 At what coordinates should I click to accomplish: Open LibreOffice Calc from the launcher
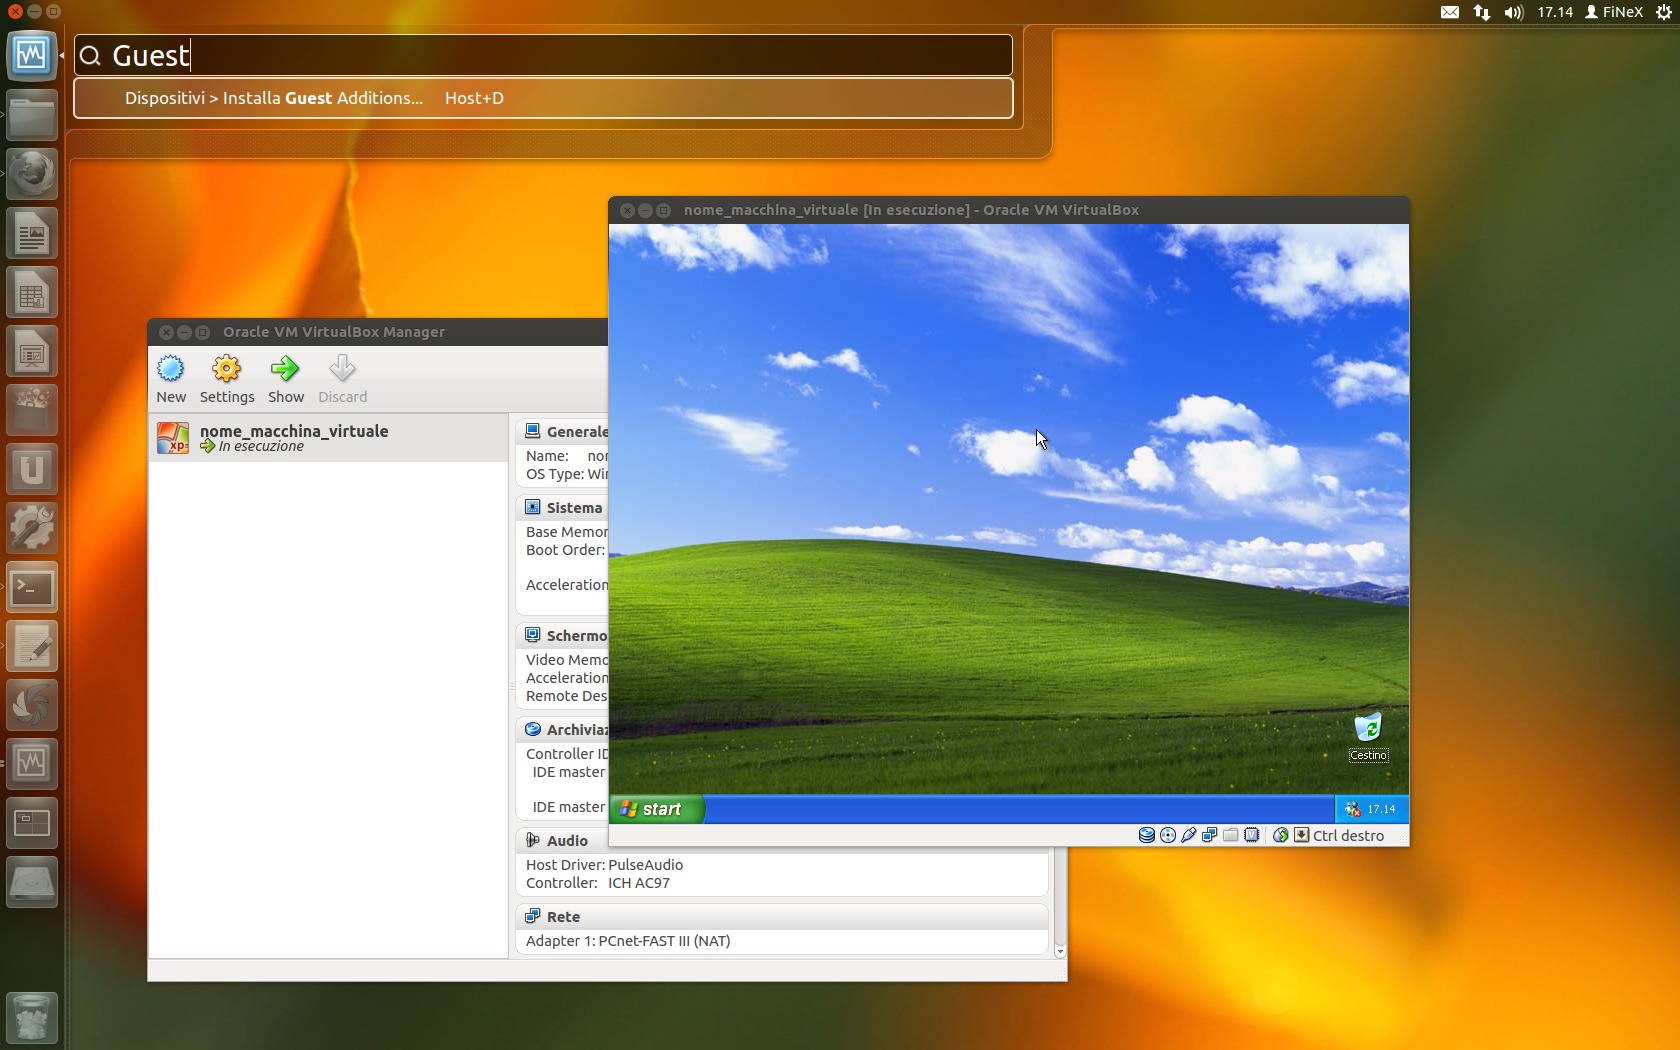click(x=32, y=293)
